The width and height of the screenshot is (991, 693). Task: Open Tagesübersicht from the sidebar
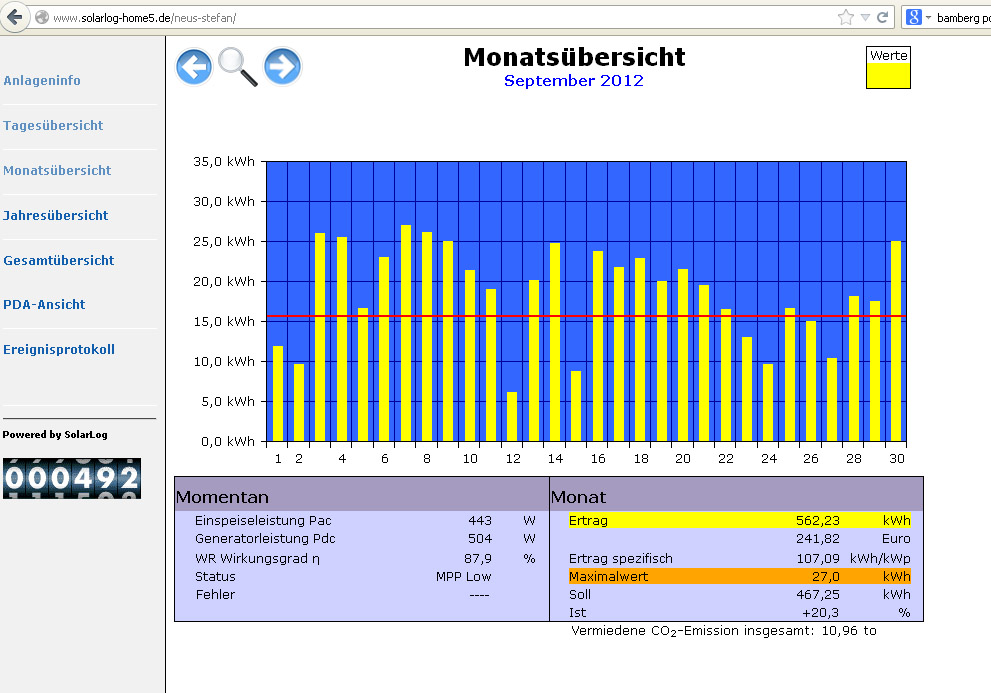point(53,125)
